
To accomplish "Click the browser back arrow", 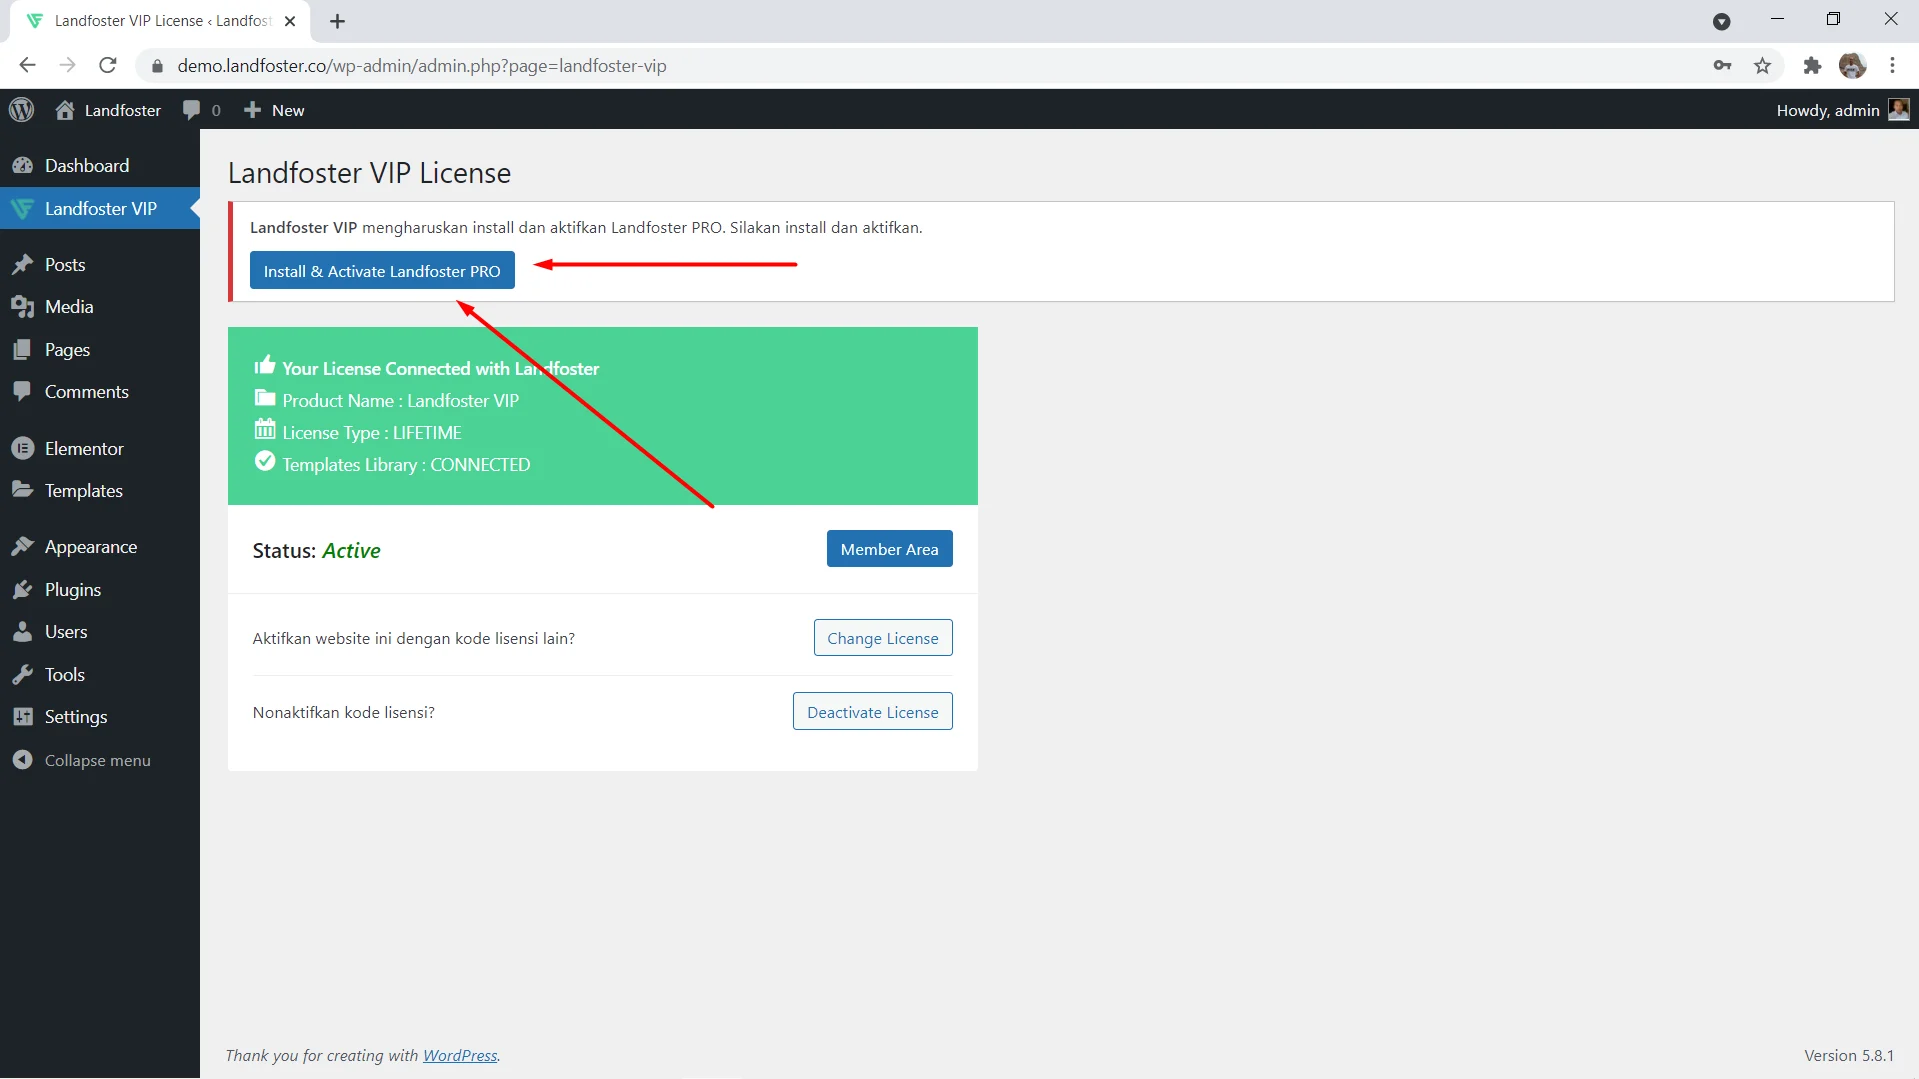I will point(27,66).
